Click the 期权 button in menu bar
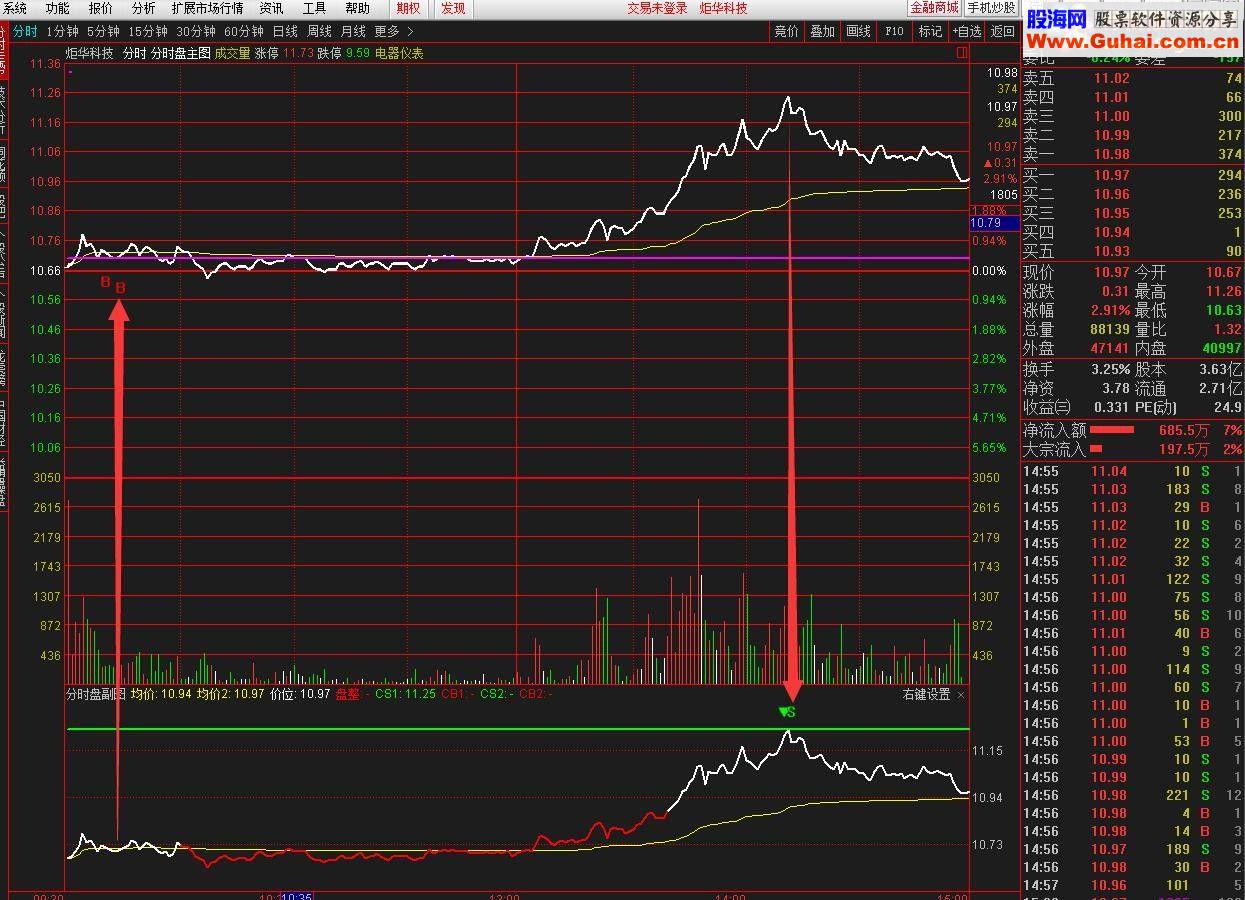This screenshot has width=1245, height=900. tap(408, 8)
